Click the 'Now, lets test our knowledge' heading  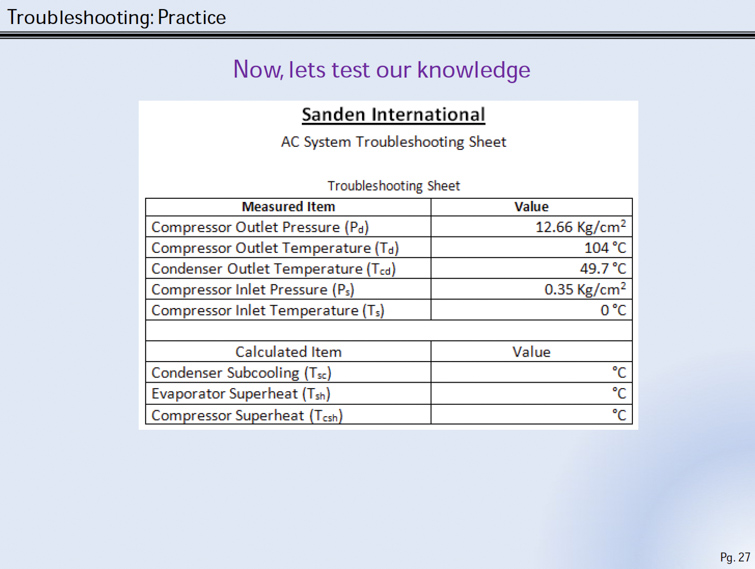tap(381, 69)
